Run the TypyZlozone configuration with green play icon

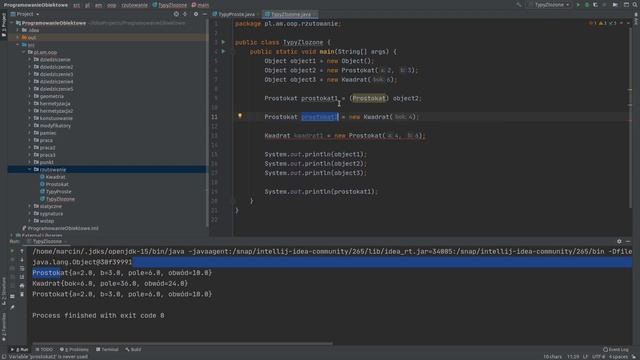(578, 5)
